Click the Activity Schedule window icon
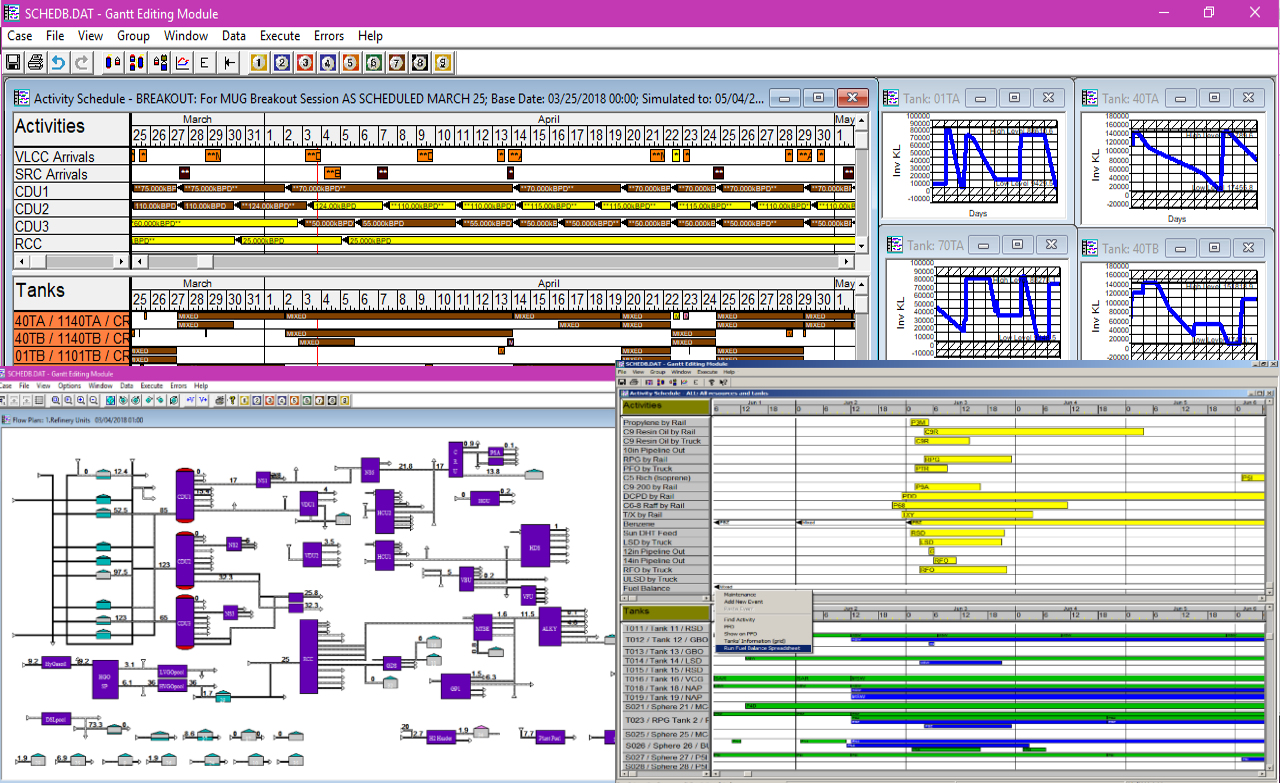Screen dimensions: 1280x783 (22, 98)
